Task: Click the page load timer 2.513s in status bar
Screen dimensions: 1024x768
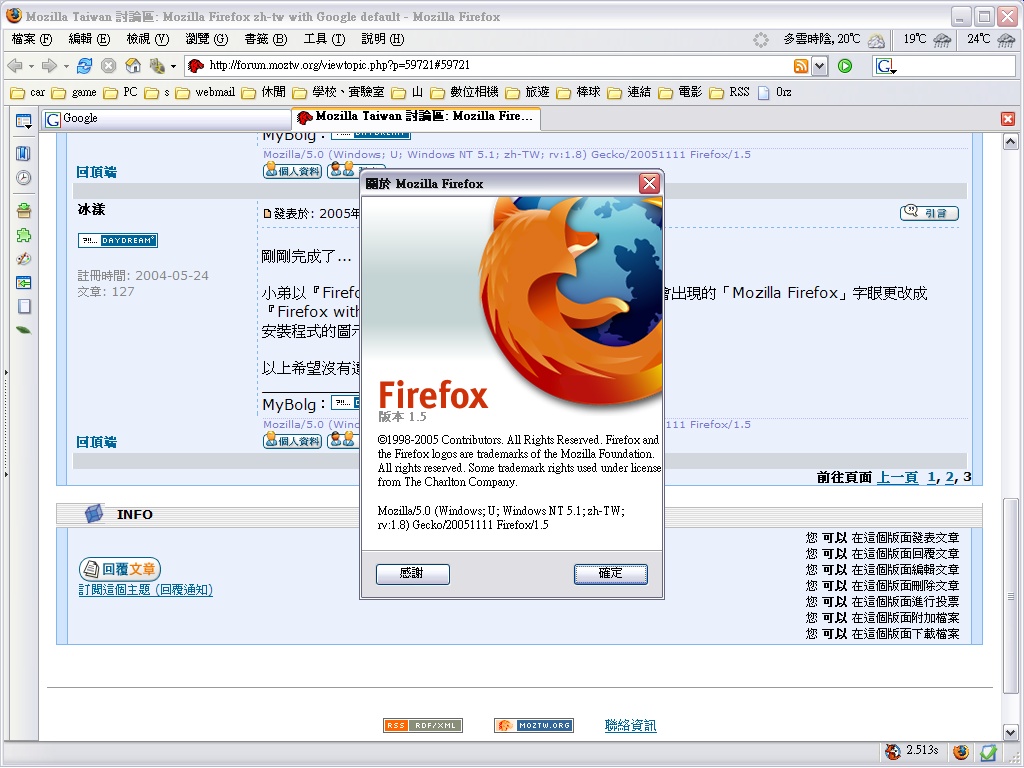Action: tap(922, 750)
